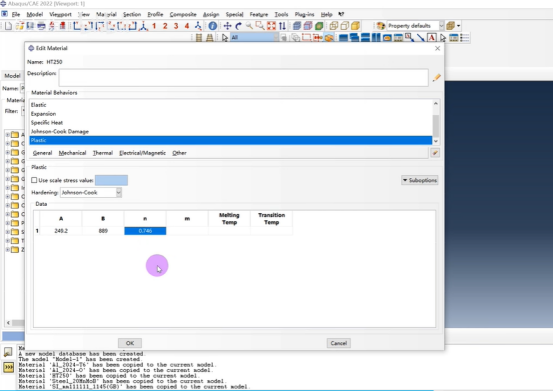Click the delete behavior icon below list
The width and height of the screenshot is (554, 392).
435,153
